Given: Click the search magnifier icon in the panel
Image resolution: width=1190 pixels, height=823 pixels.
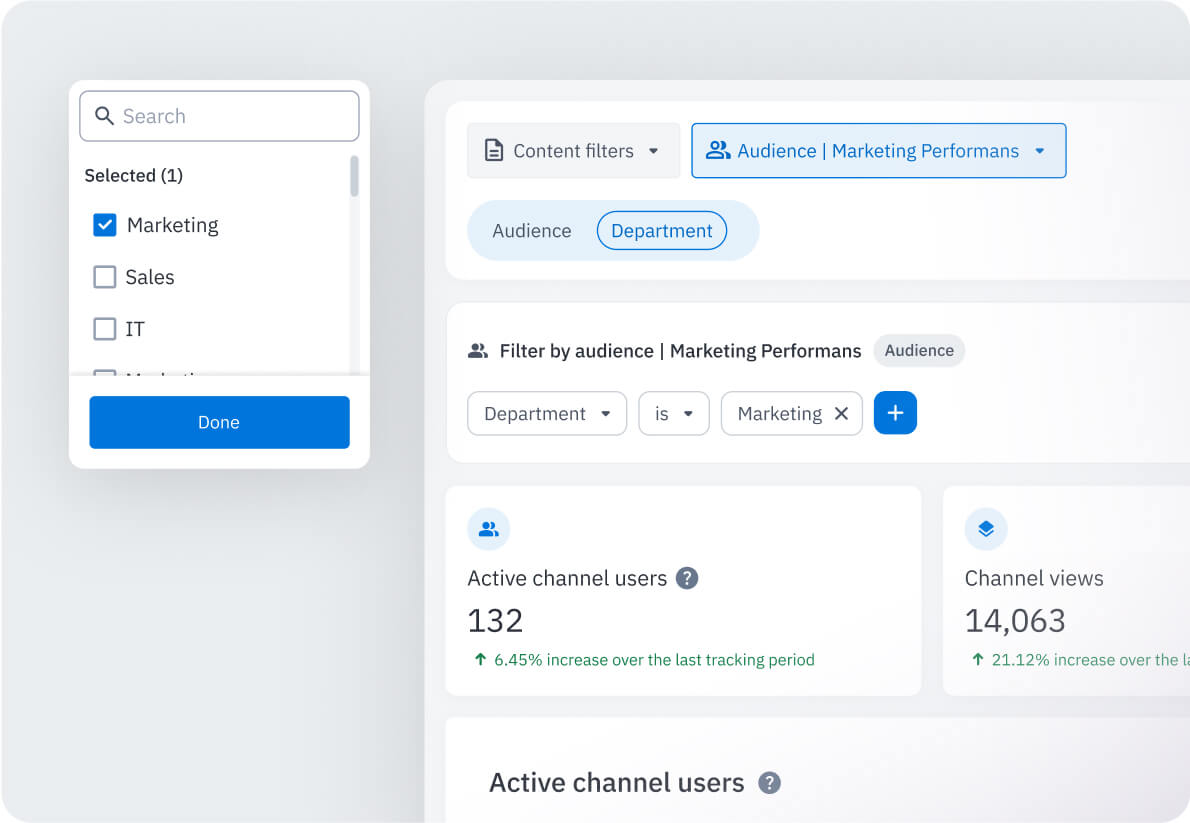Looking at the screenshot, I should point(105,116).
